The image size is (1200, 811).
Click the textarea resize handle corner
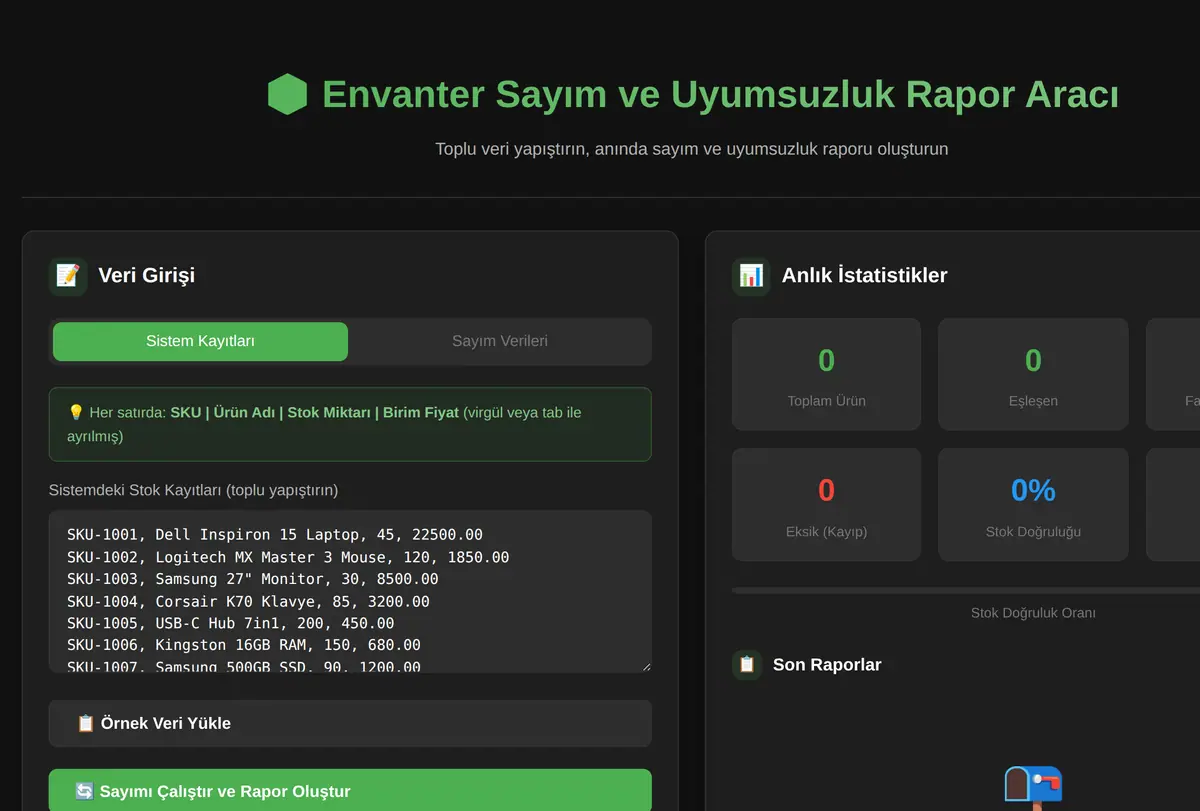pos(645,666)
